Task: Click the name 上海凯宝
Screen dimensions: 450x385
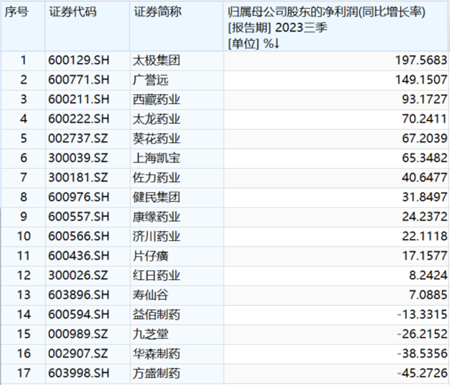Action: click(x=156, y=158)
